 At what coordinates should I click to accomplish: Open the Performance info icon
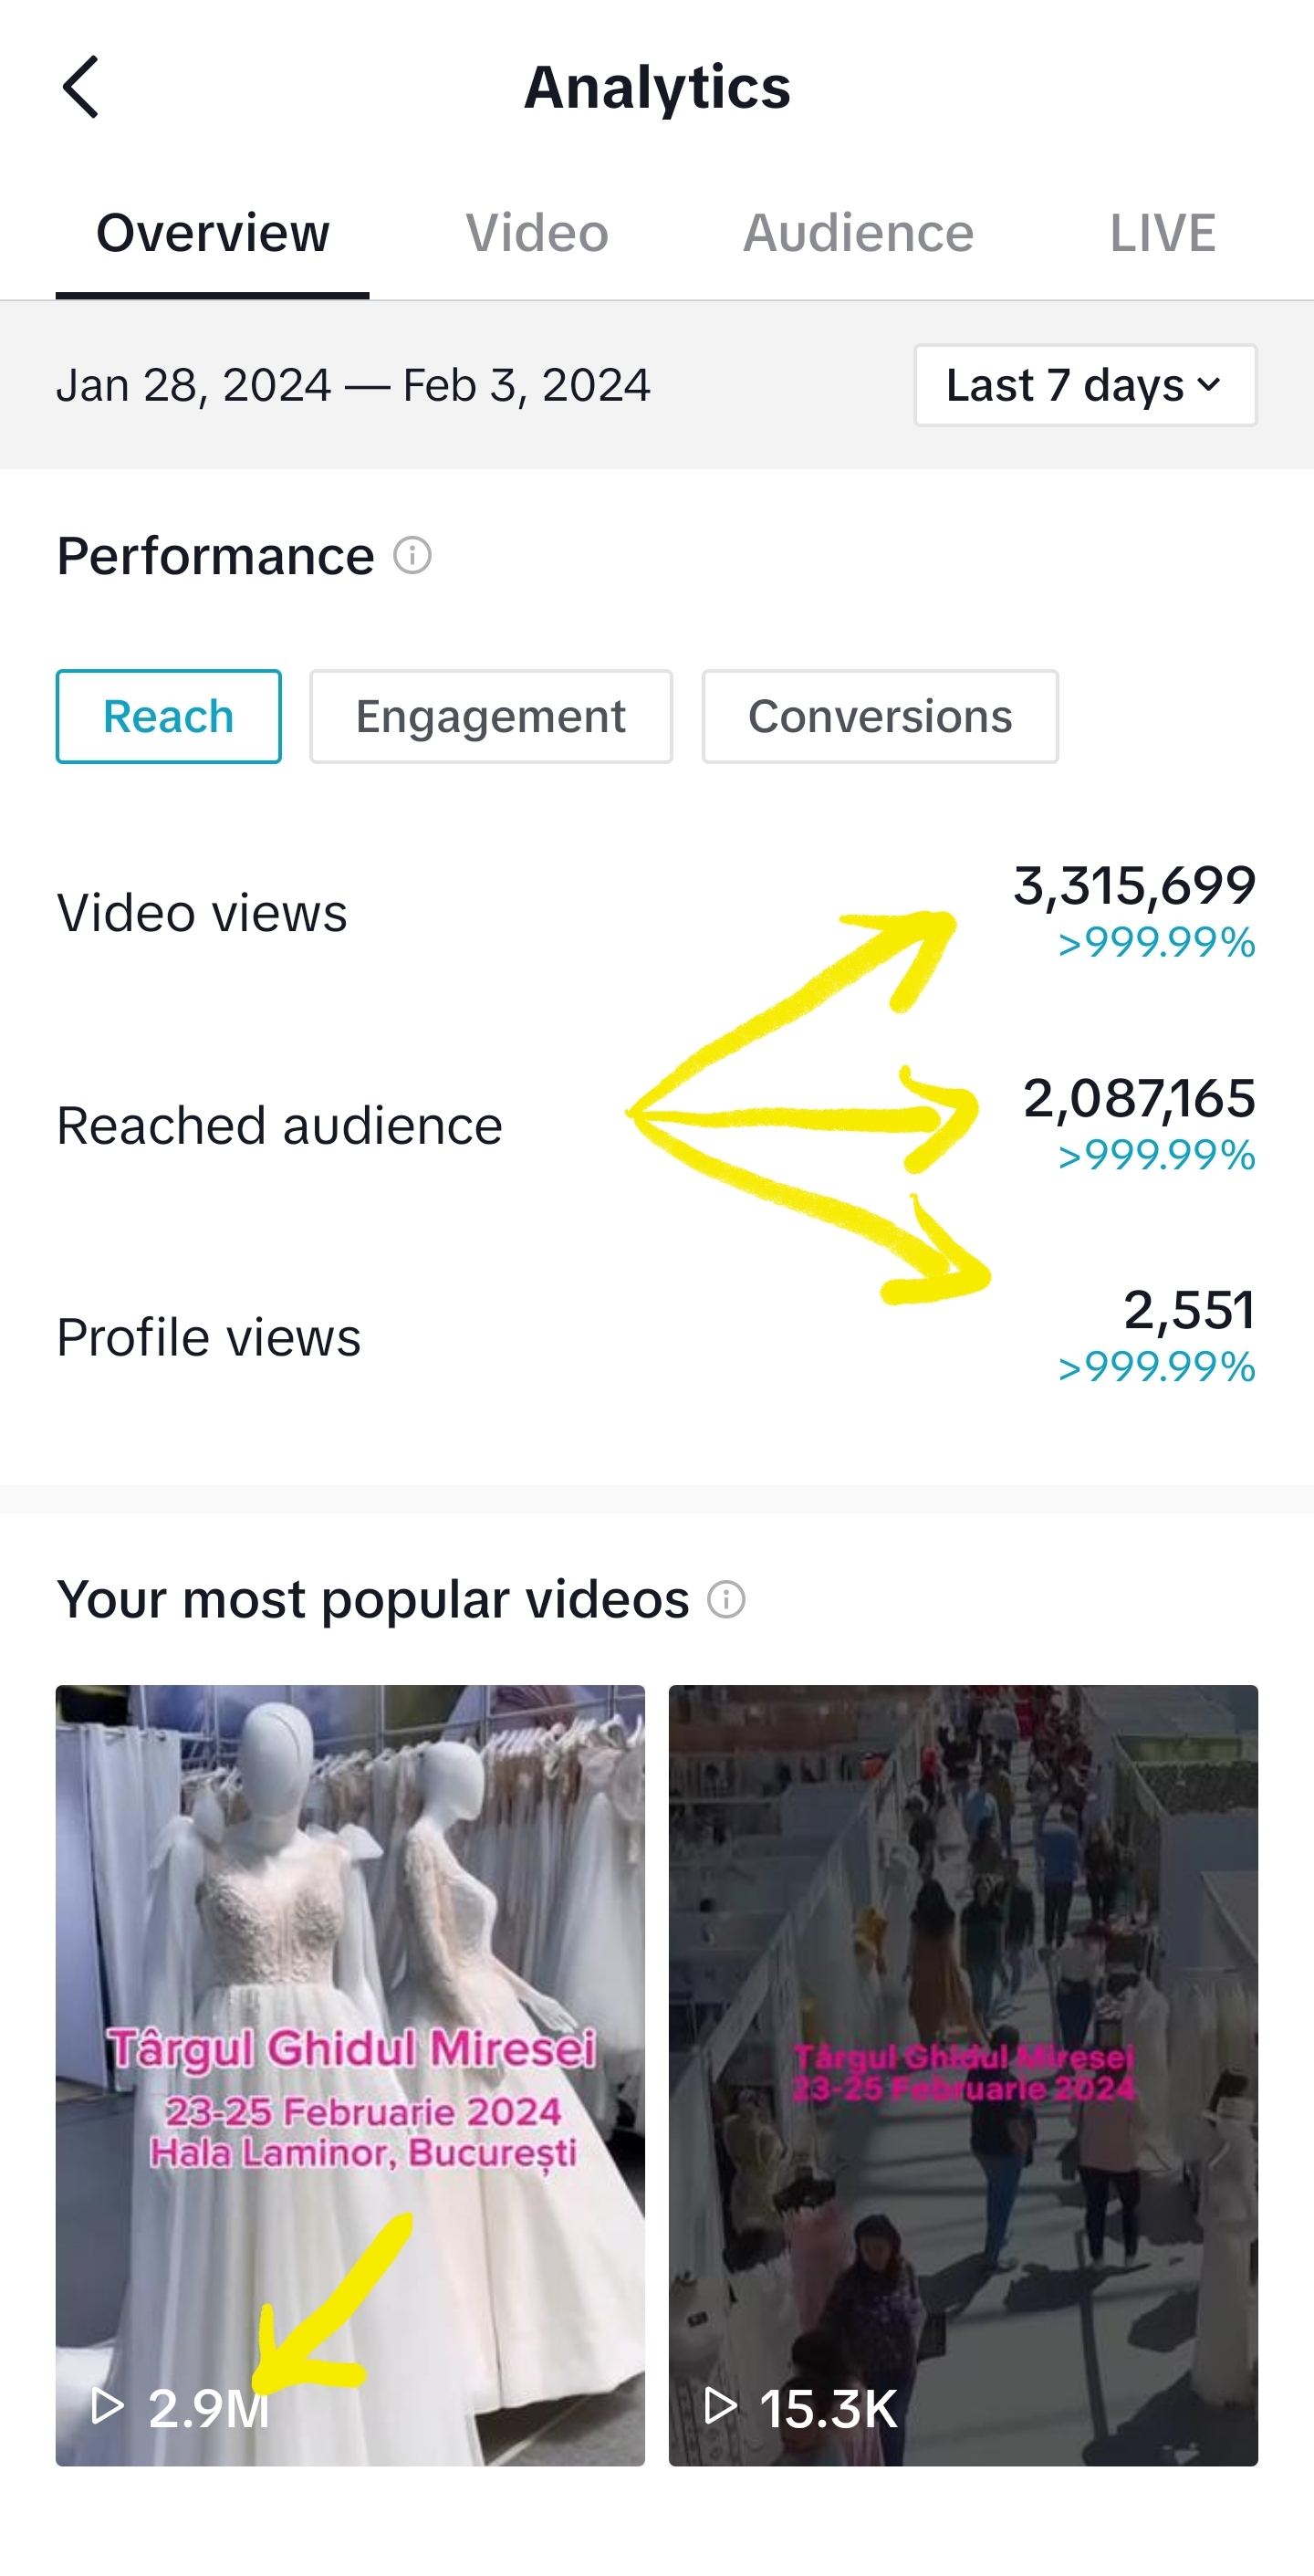pyautogui.click(x=412, y=555)
